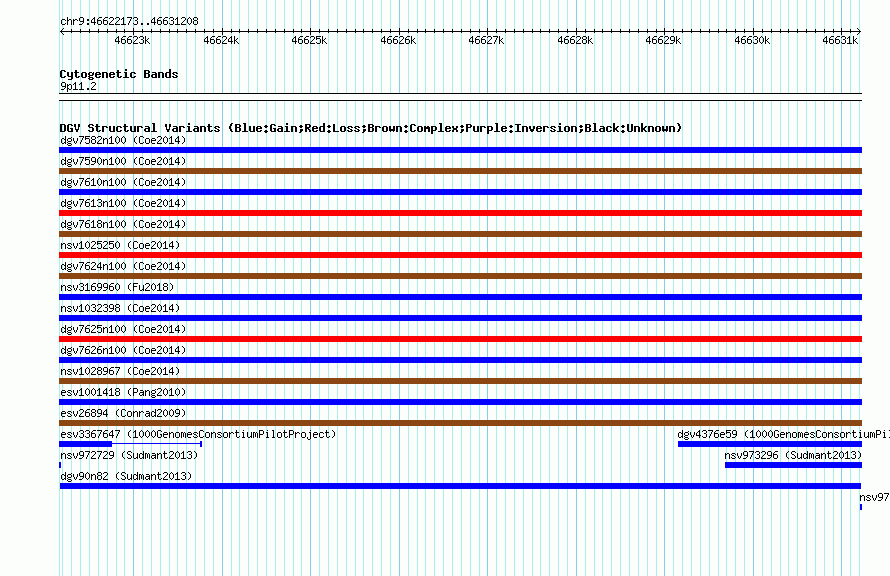890x576 pixels.
Task: Click the dgv7626n100 (Coe2014) label
Action: (x=123, y=350)
